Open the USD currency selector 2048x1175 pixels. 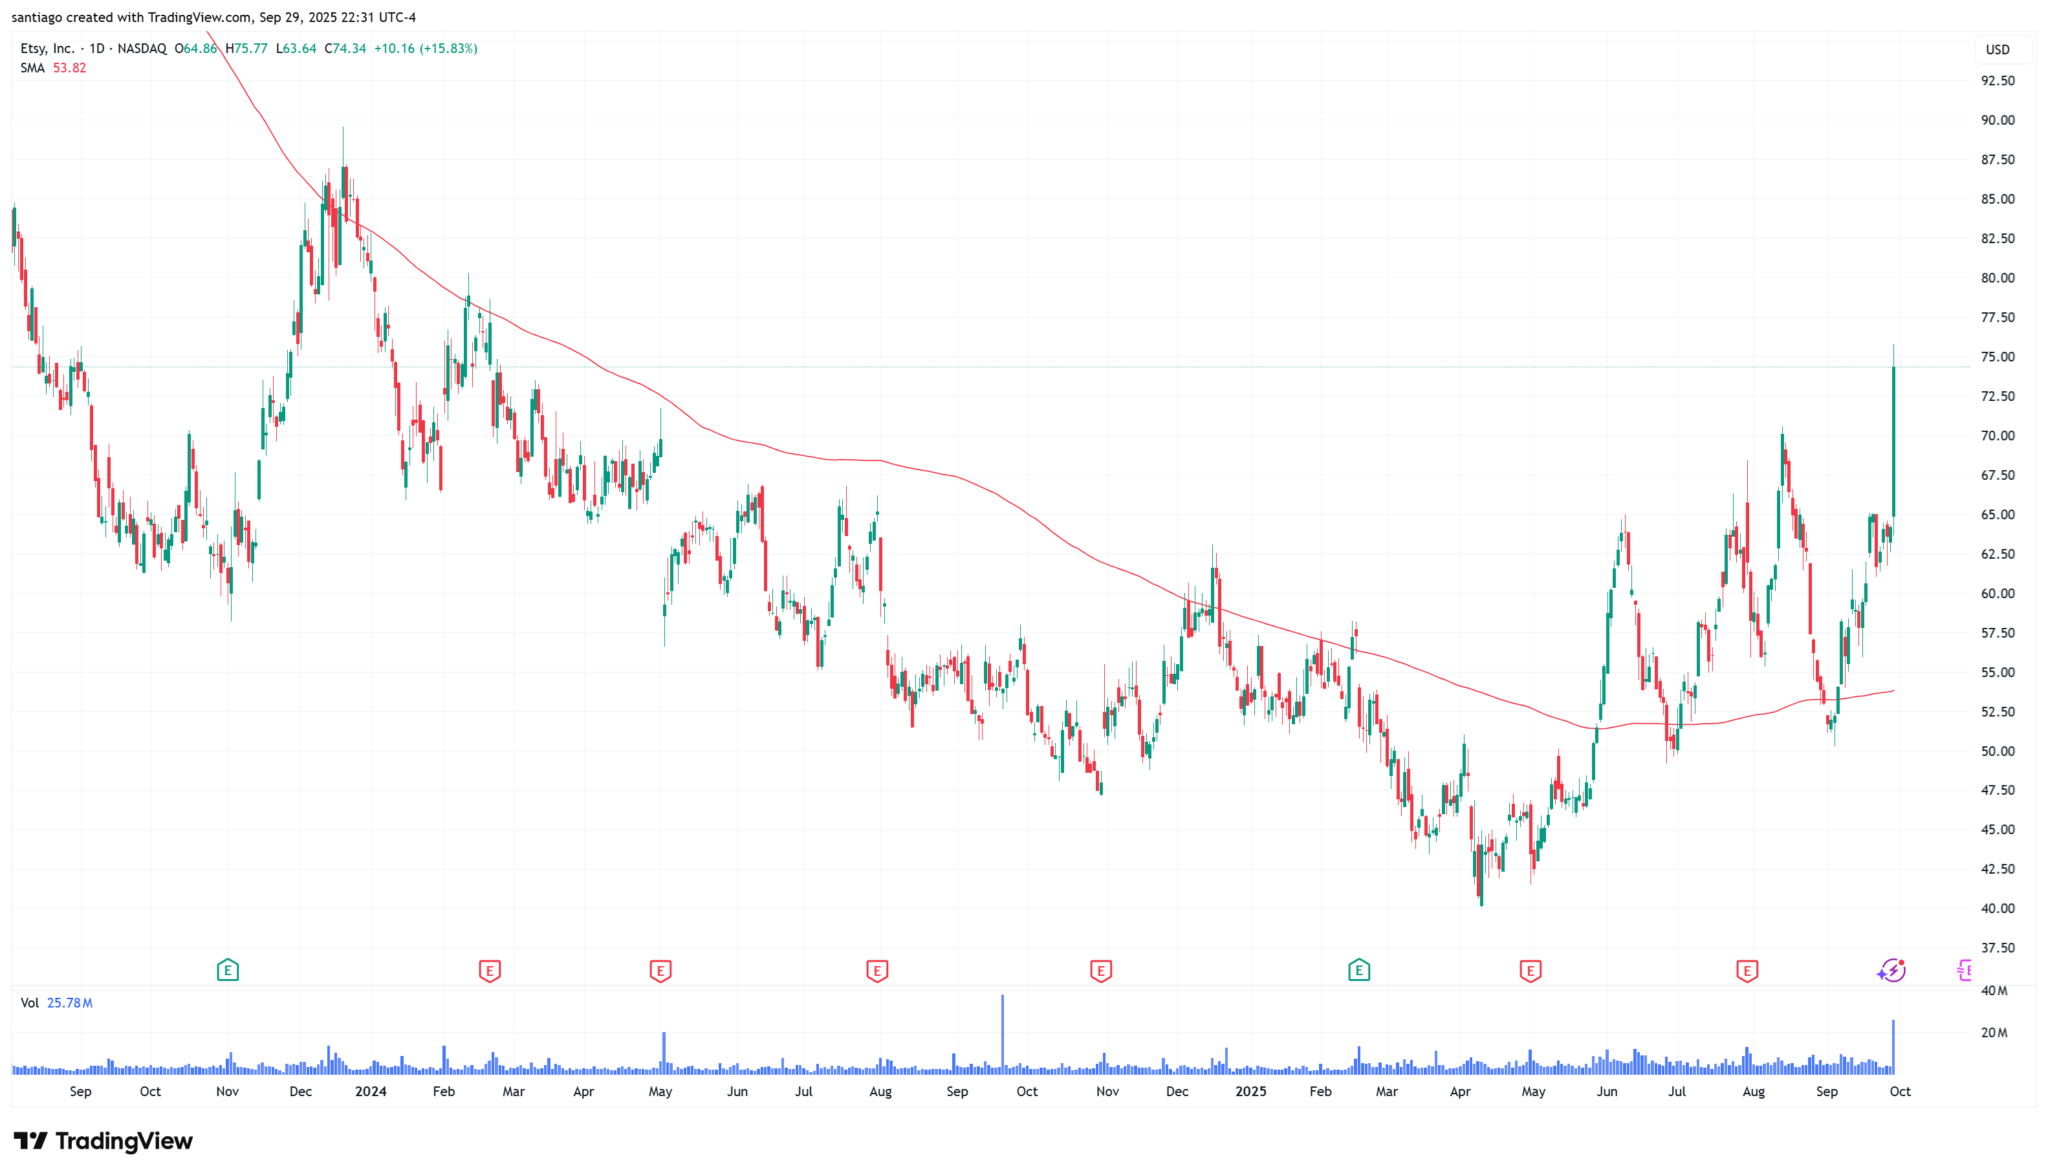pyautogui.click(x=1997, y=50)
